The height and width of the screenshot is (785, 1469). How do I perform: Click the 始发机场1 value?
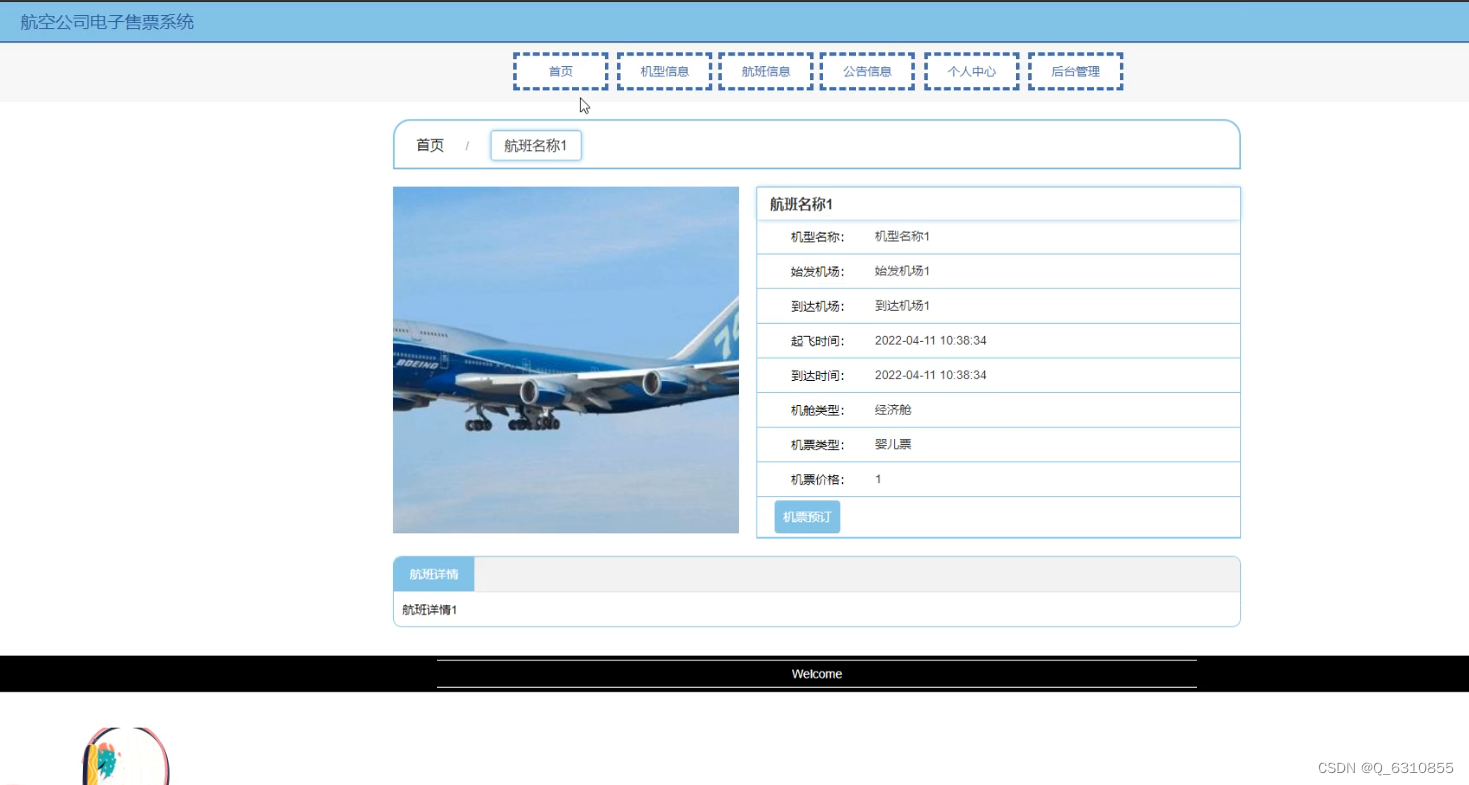[902, 271]
